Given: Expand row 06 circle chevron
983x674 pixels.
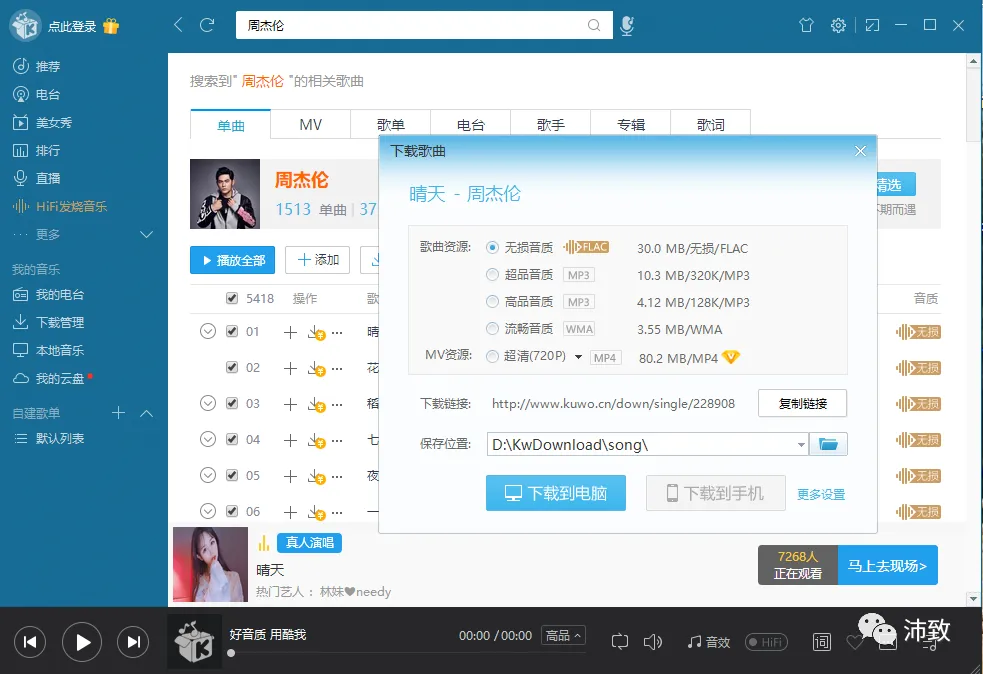Looking at the screenshot, I should (x=208, y=511).
